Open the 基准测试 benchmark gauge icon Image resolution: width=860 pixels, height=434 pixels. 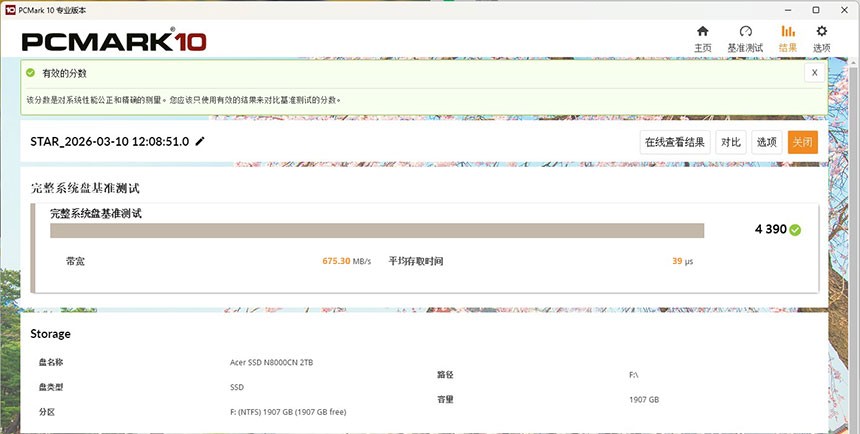coord(744,32)
